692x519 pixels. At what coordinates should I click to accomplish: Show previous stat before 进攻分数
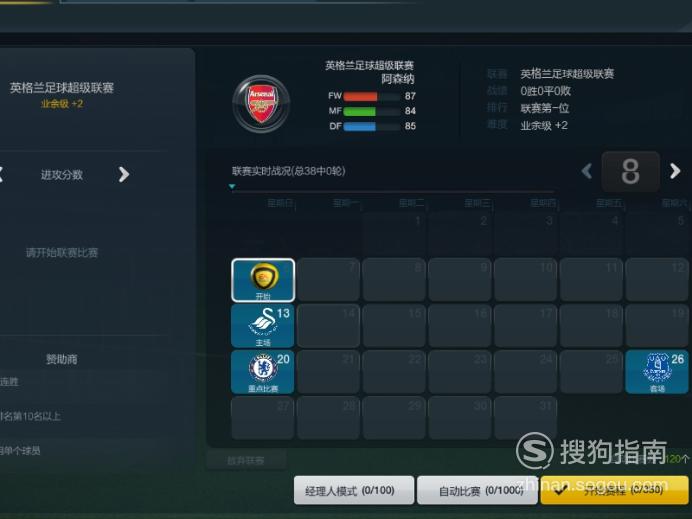[x=1, y=175]
